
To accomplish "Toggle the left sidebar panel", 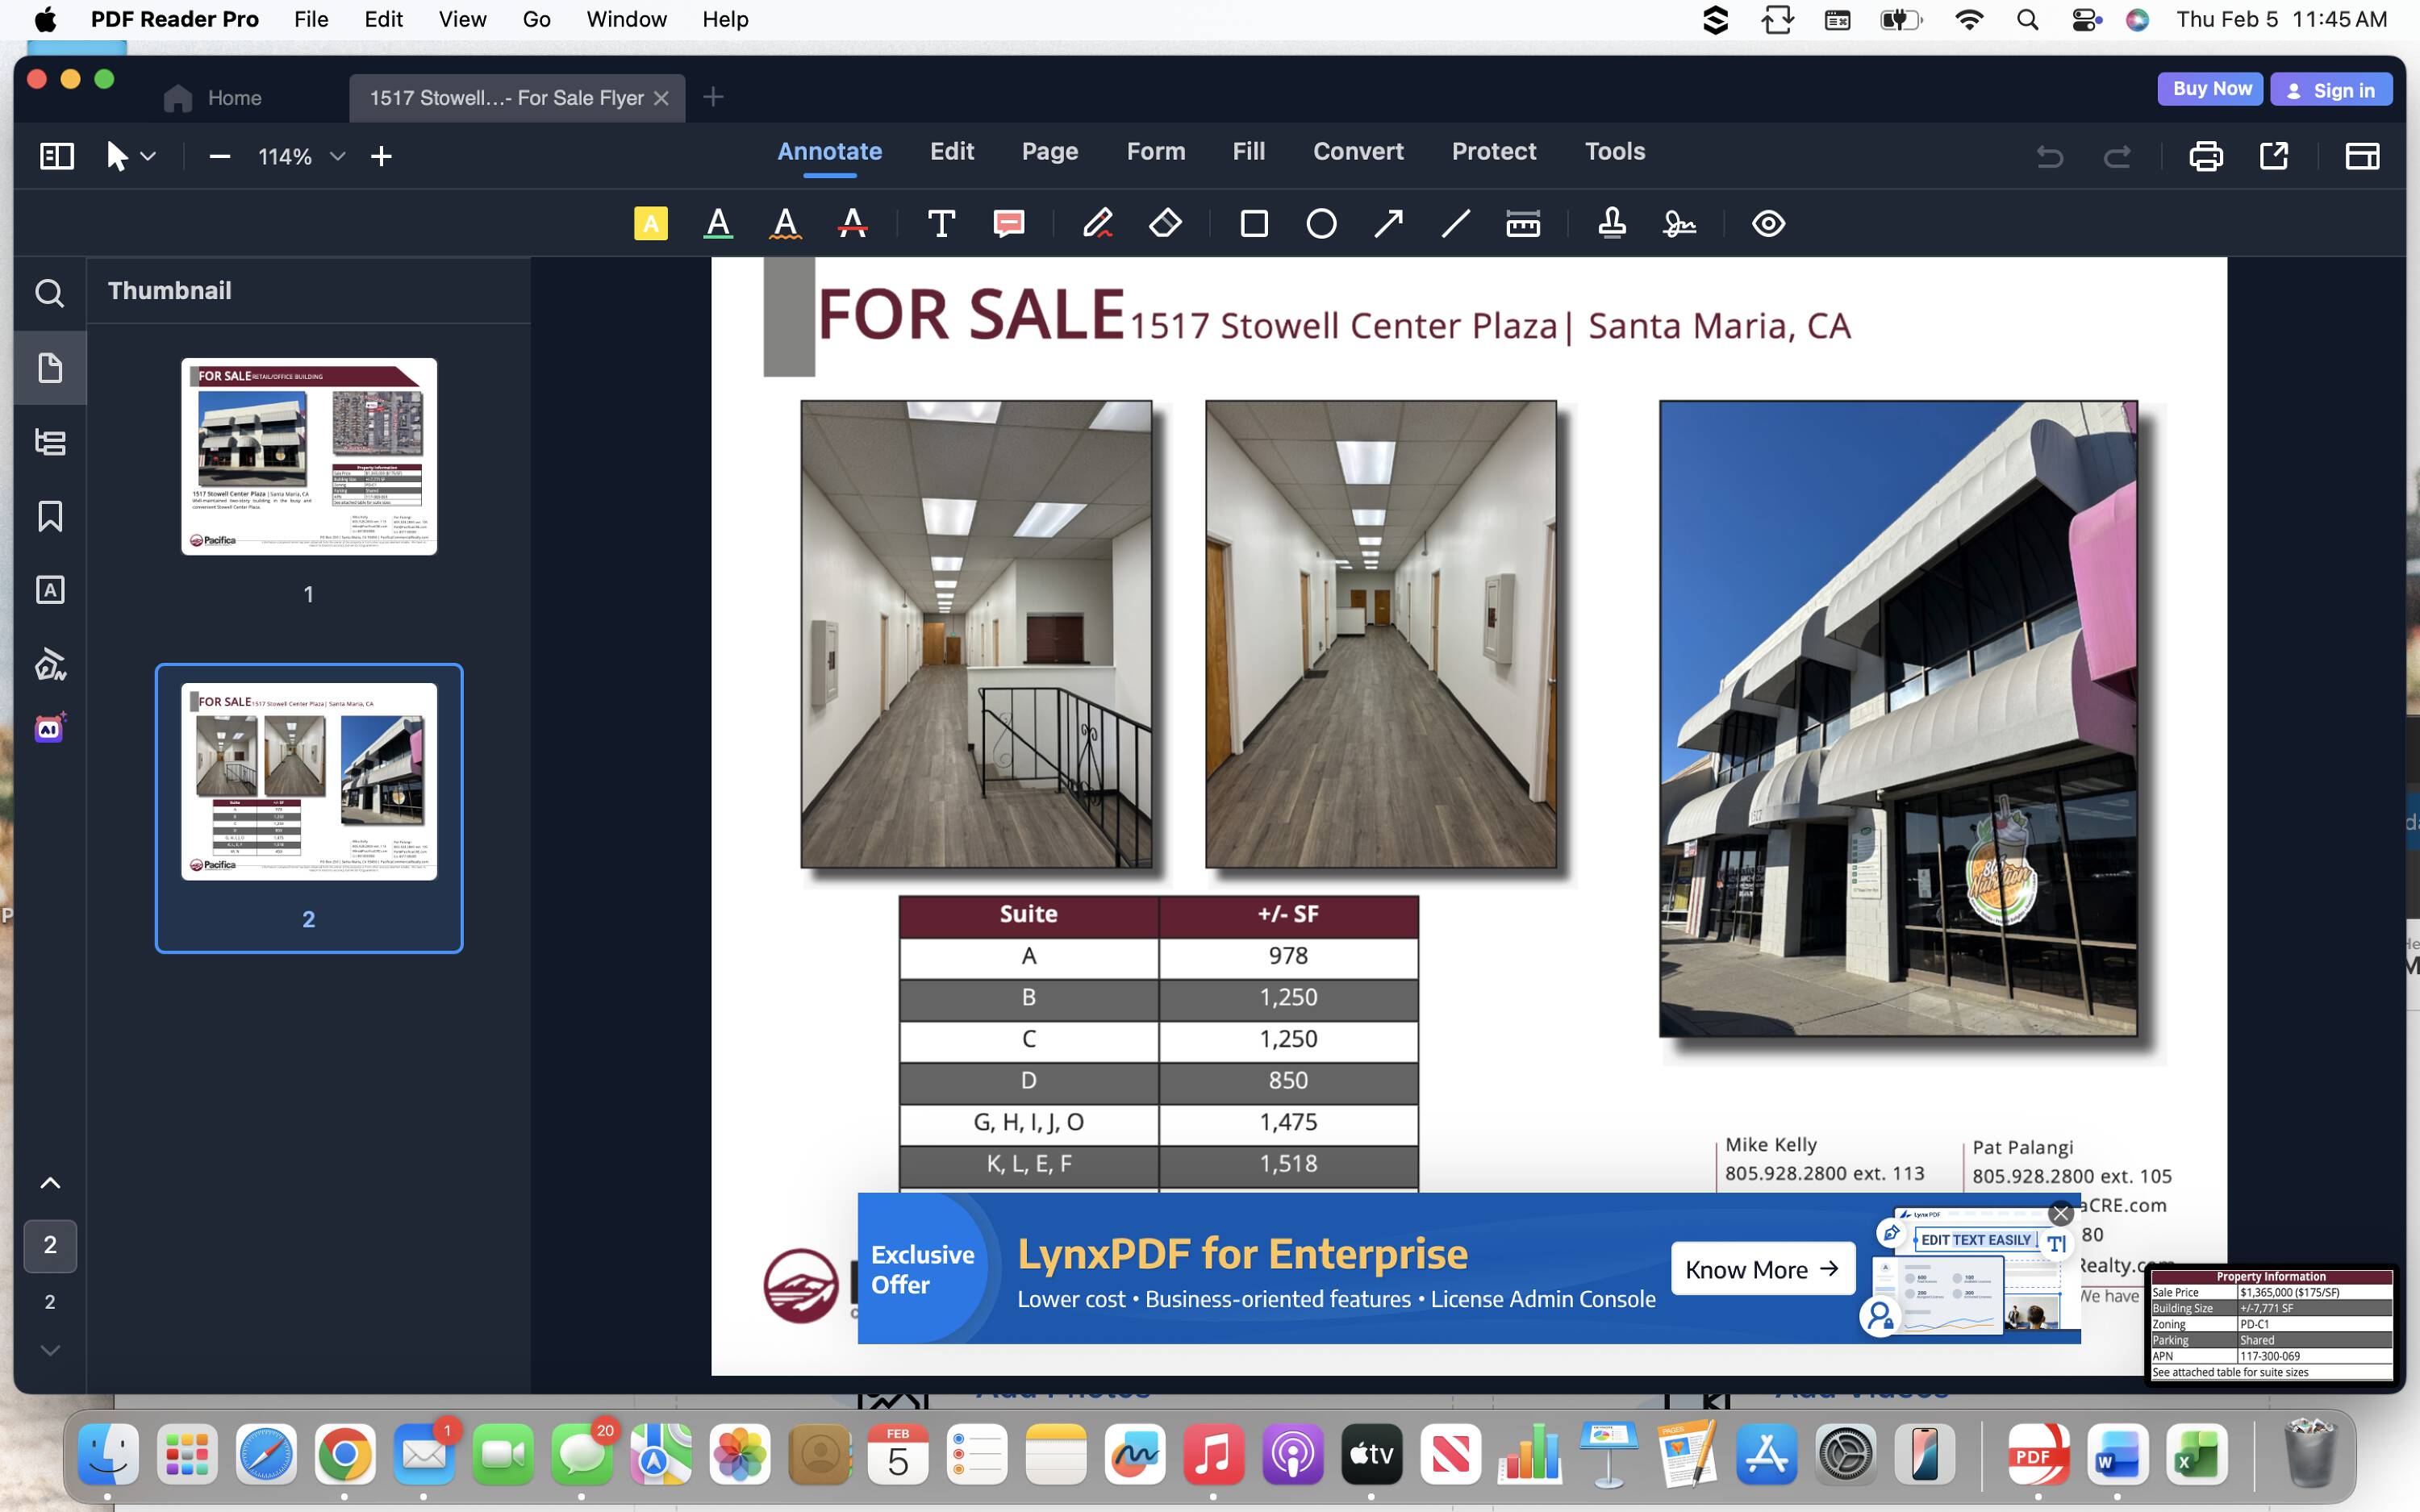I will click(x=57, y=156).
